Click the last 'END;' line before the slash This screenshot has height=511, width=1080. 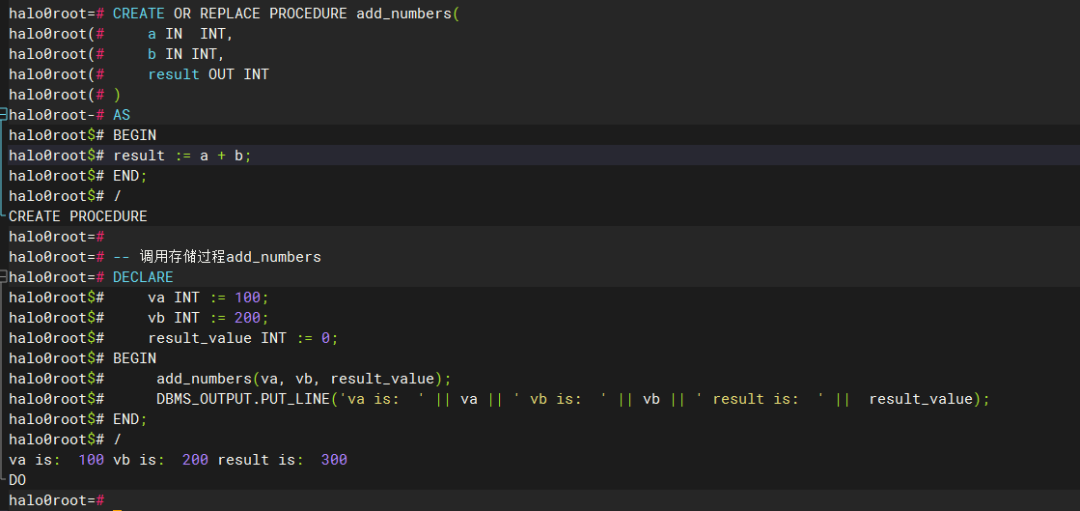(130, 419)
